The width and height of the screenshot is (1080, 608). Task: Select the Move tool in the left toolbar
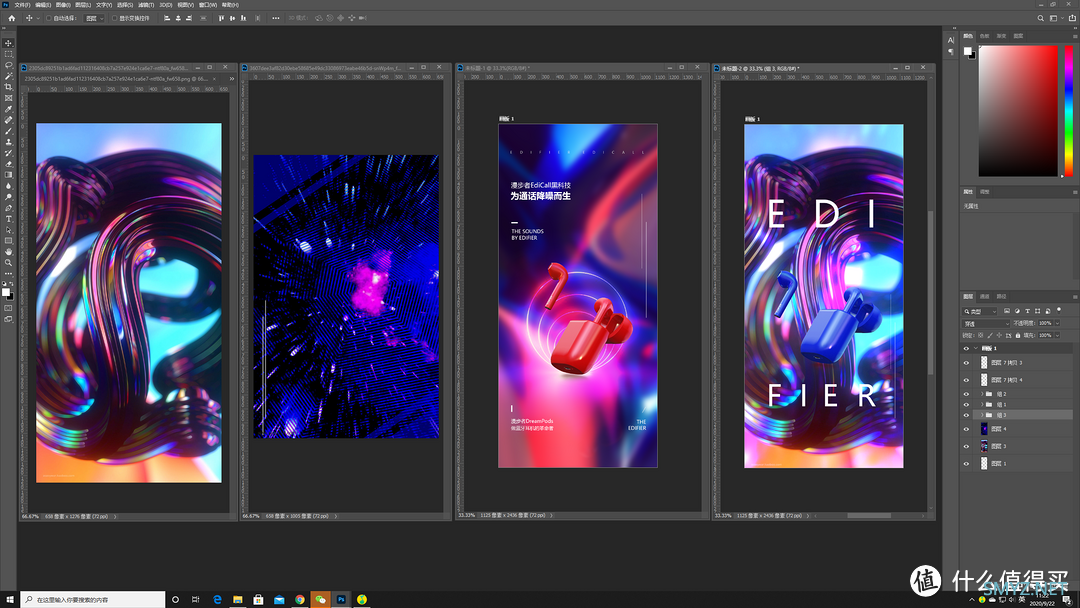[x=8, y=43]
